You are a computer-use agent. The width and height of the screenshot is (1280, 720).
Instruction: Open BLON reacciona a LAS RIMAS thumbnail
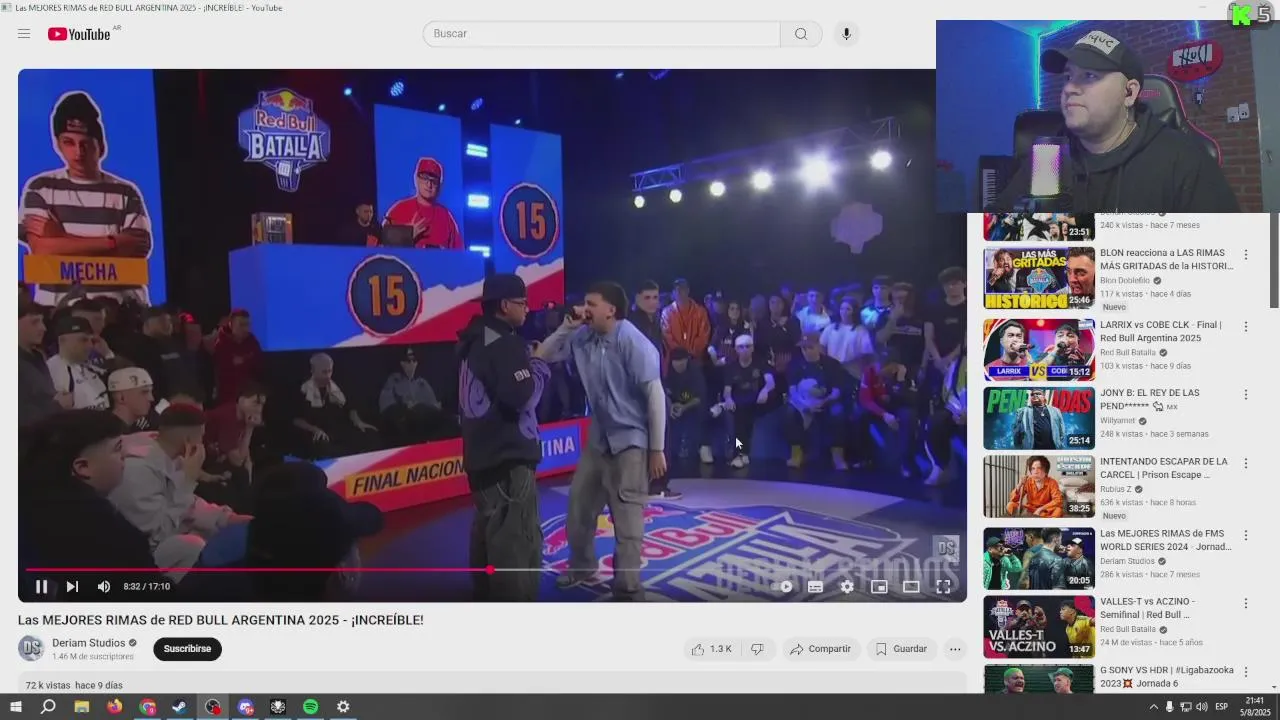click(x=1039, y=279)
